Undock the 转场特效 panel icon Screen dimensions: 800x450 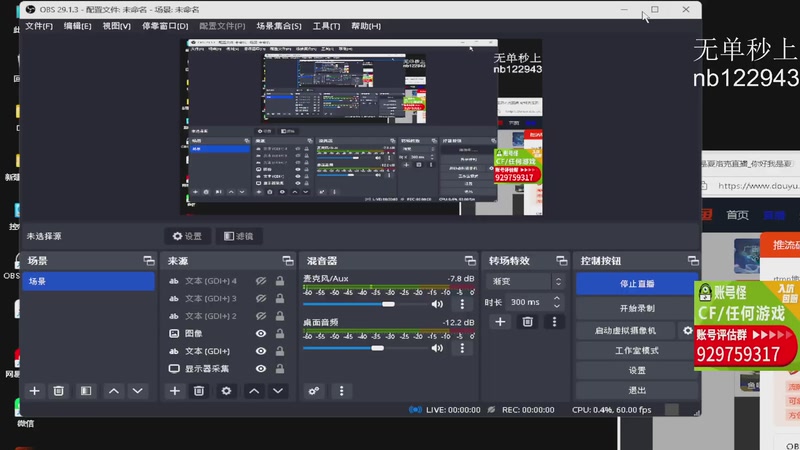click(561, 261)
